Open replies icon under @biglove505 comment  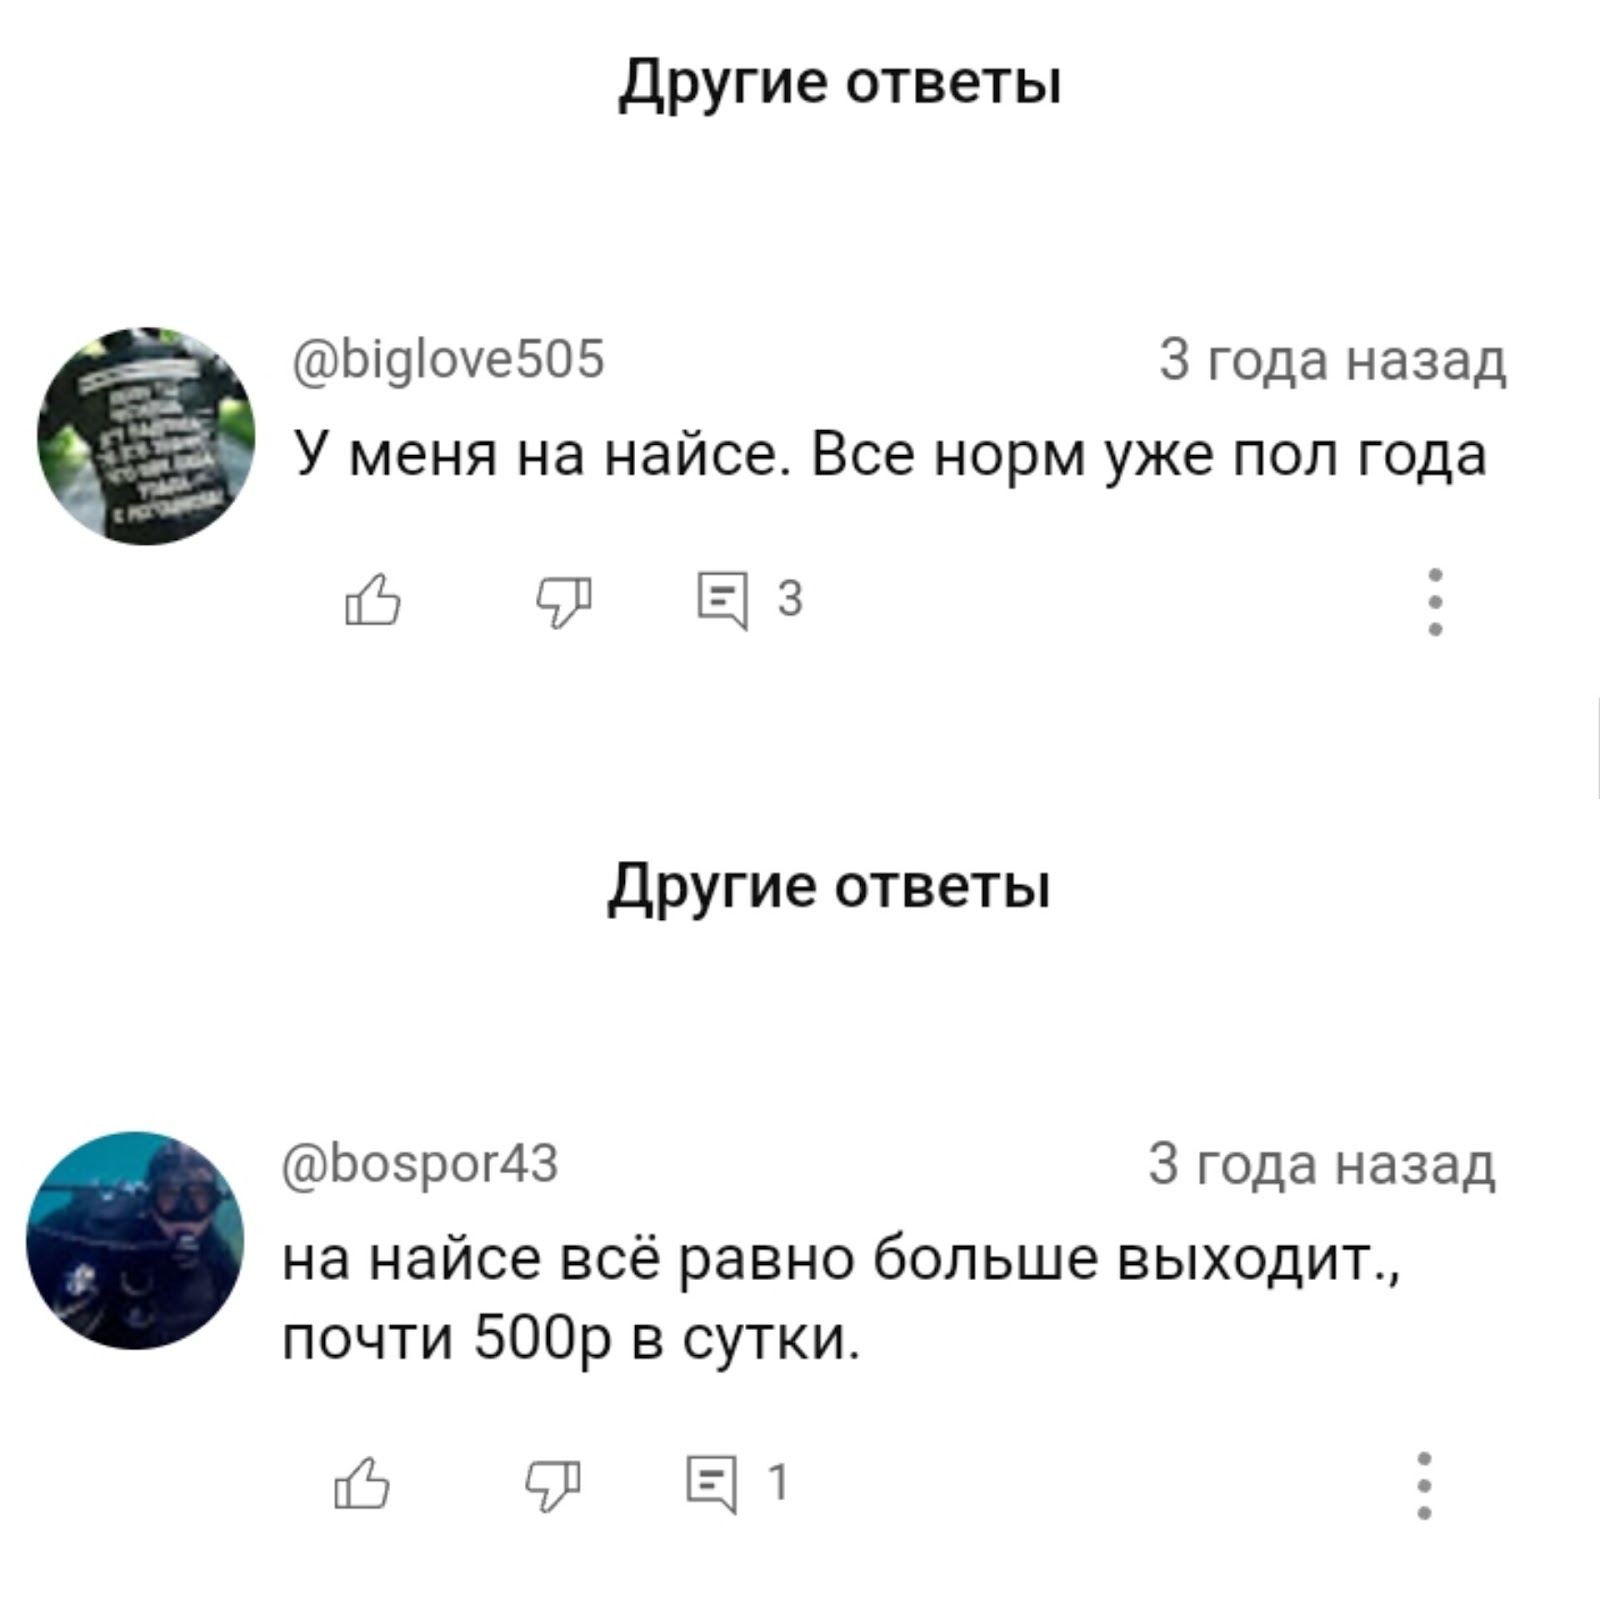pyautogui.click(x=722, y=600)
